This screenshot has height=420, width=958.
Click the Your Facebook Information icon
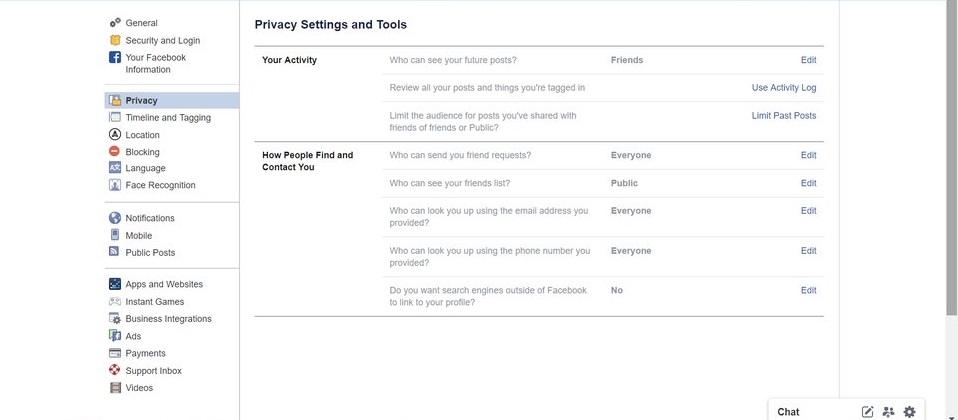[115, 58]
